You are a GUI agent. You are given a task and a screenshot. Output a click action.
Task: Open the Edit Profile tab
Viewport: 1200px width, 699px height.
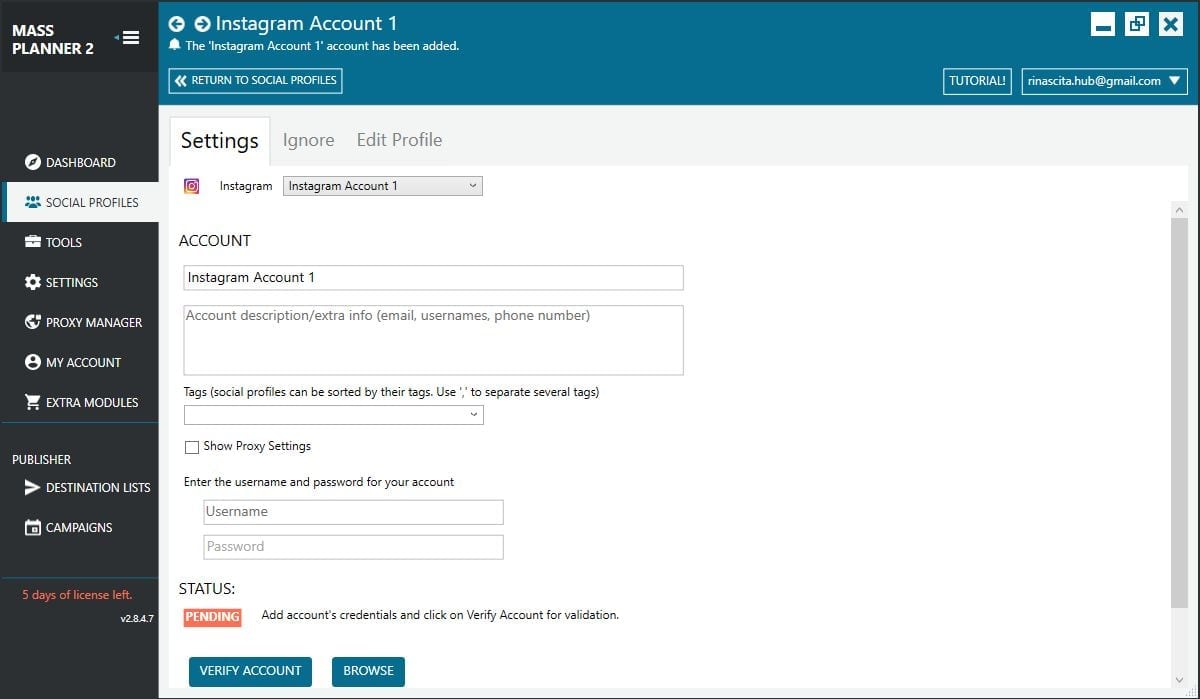[x=399, y=140]
